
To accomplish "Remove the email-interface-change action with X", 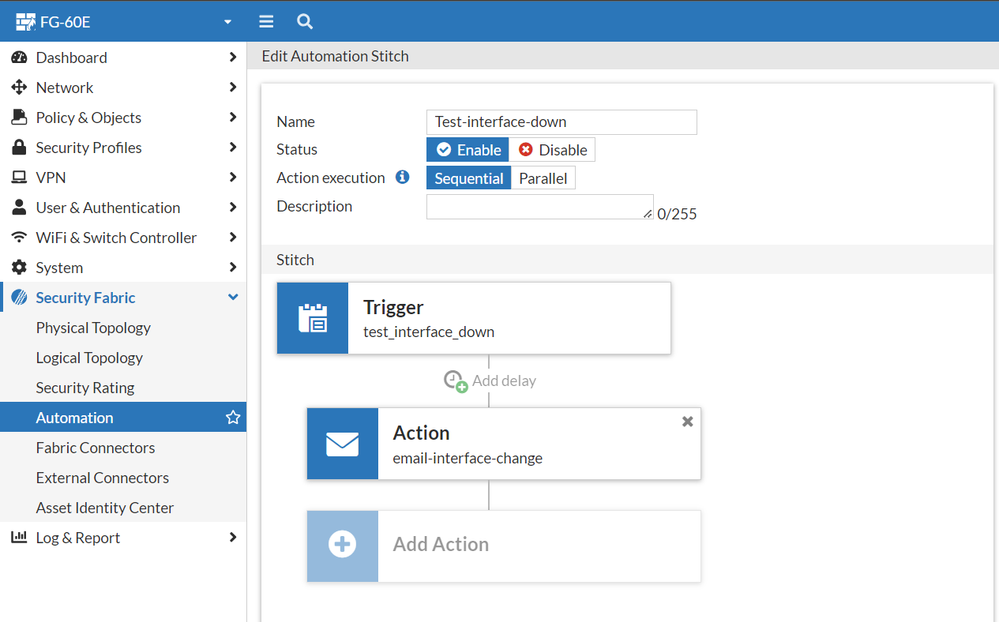I will (687, 422).
